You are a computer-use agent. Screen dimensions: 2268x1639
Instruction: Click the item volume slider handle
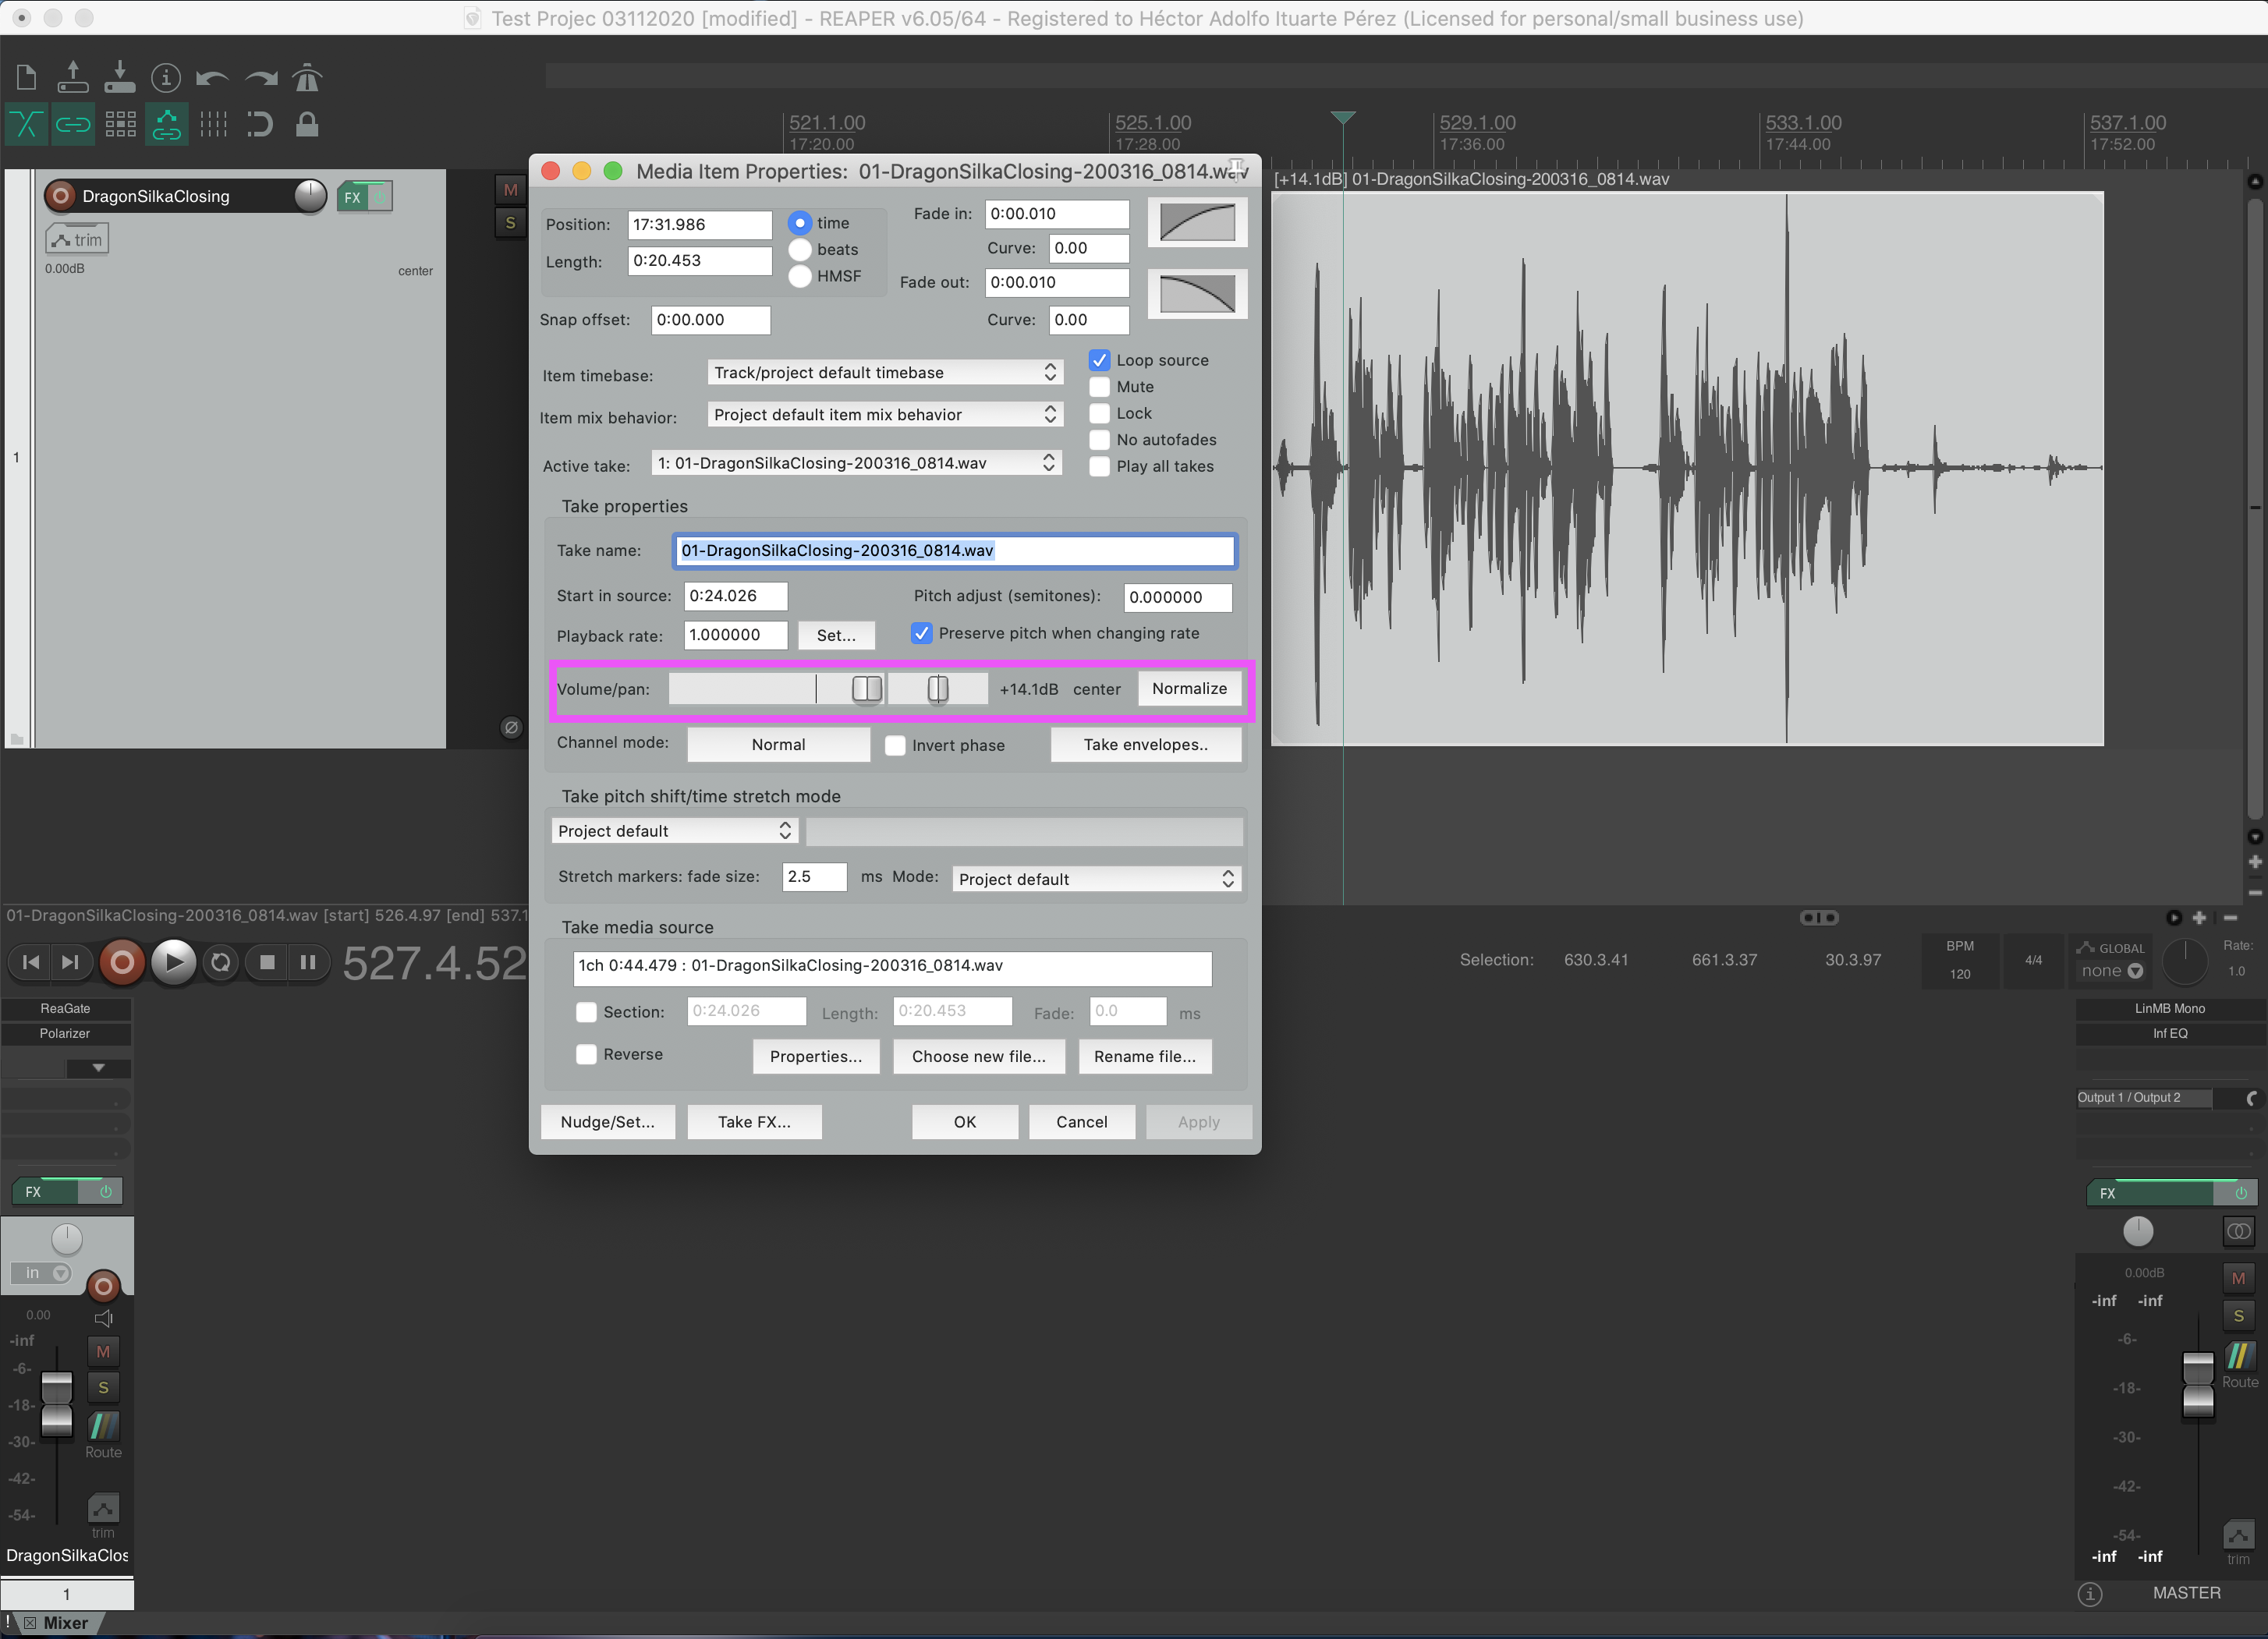point(866,688)
